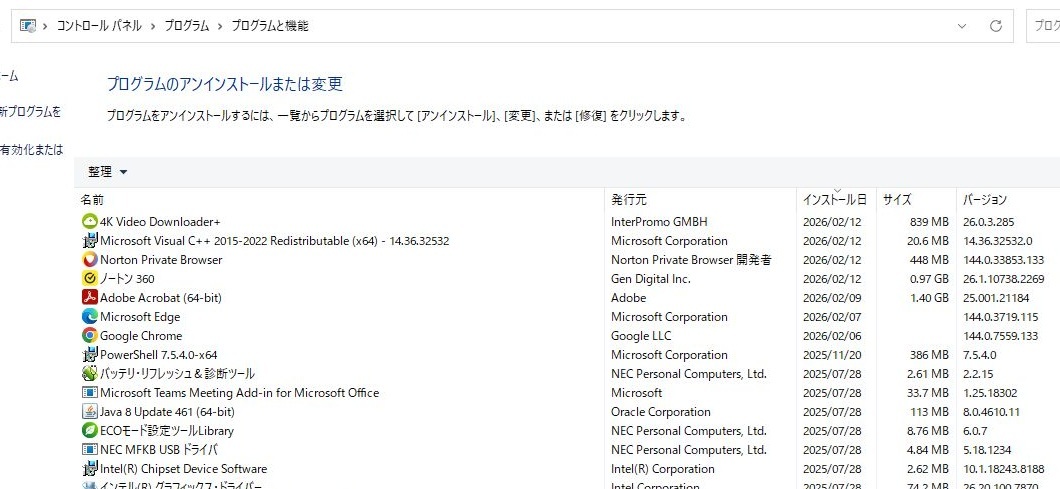Image resolution: width=1060 pixels, height=489 pixels.
Task: Click the ECOモード設定ツールLibrary icon
Action: [x=90, y=431]
